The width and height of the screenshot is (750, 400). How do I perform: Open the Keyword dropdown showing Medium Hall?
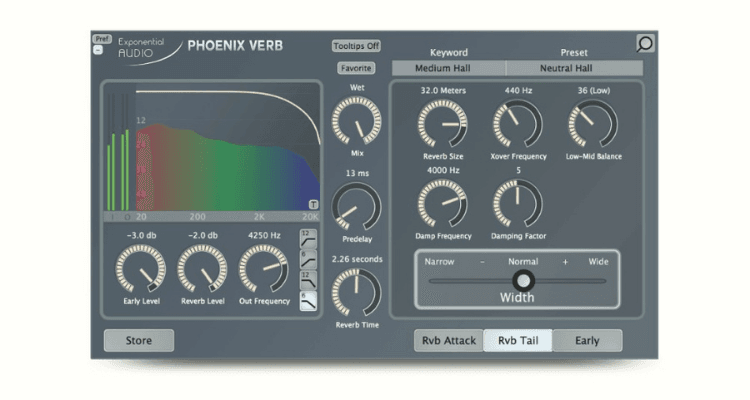point(449,68)
